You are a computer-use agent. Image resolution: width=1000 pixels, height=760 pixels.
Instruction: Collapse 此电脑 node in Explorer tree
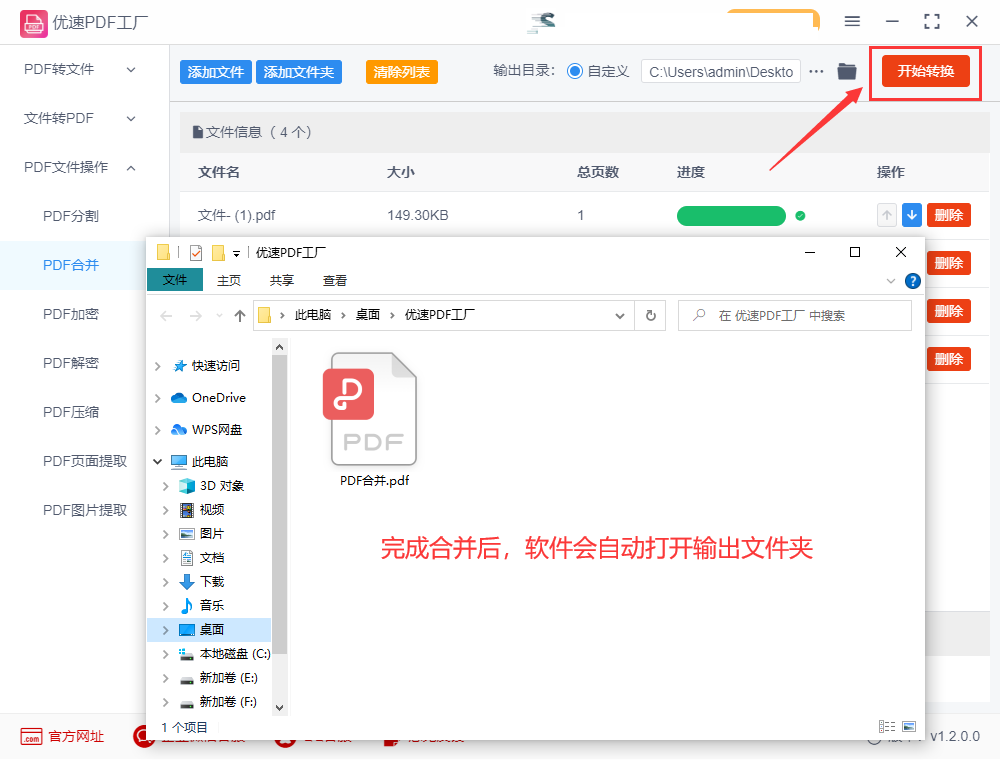coord(158,462)
